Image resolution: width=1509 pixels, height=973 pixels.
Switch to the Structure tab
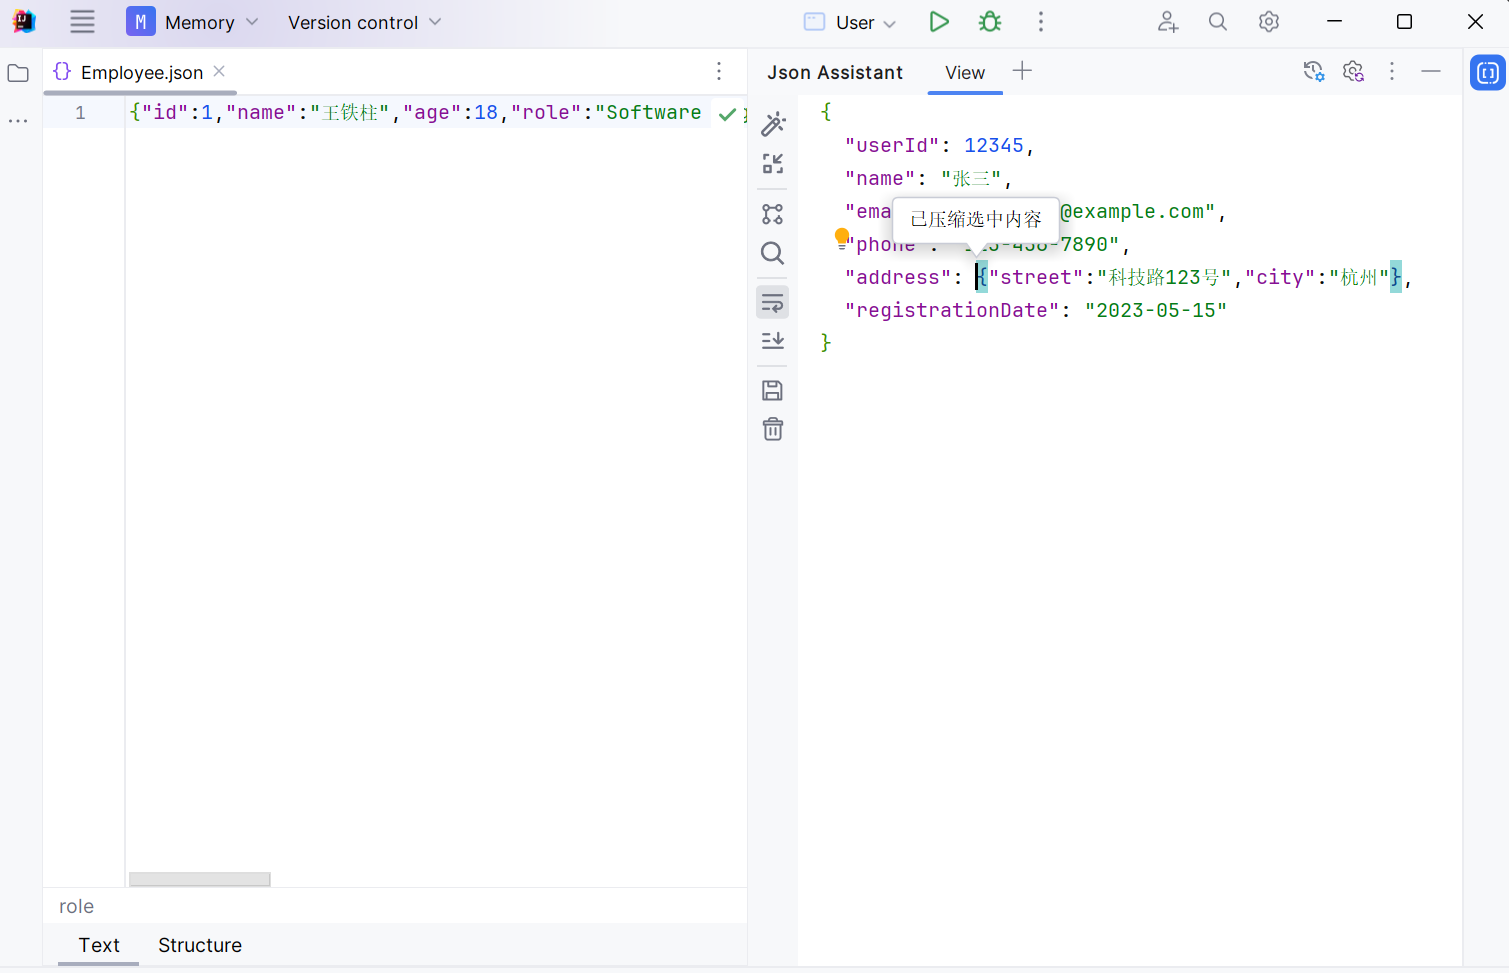click(x=200, y=945)
